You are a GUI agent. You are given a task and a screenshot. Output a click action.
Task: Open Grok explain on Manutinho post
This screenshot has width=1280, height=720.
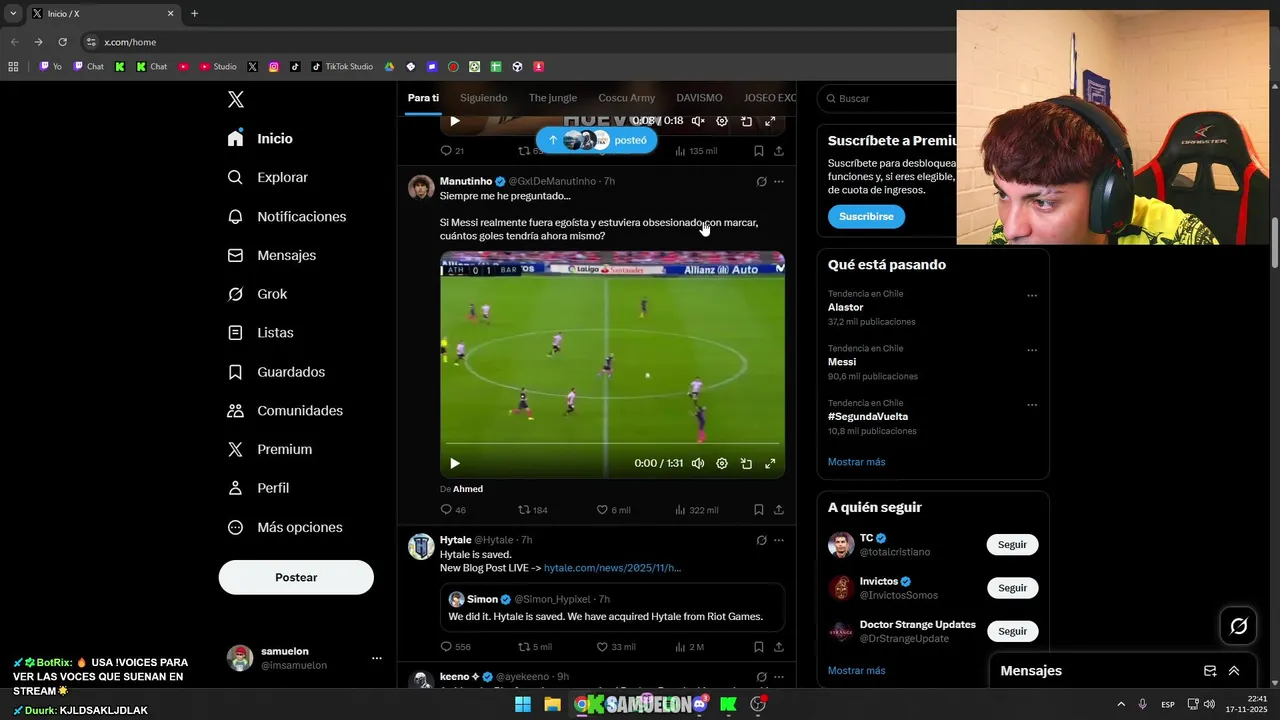[x=761, y=182]
